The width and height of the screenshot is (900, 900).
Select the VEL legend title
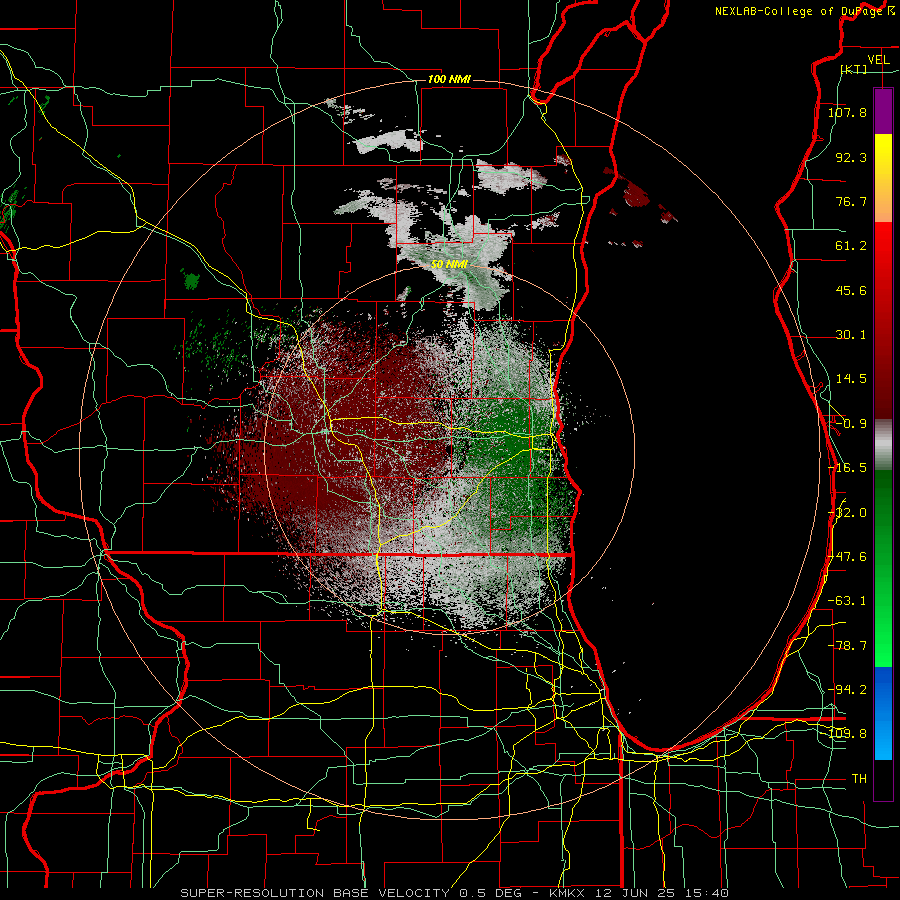(878, 60)
